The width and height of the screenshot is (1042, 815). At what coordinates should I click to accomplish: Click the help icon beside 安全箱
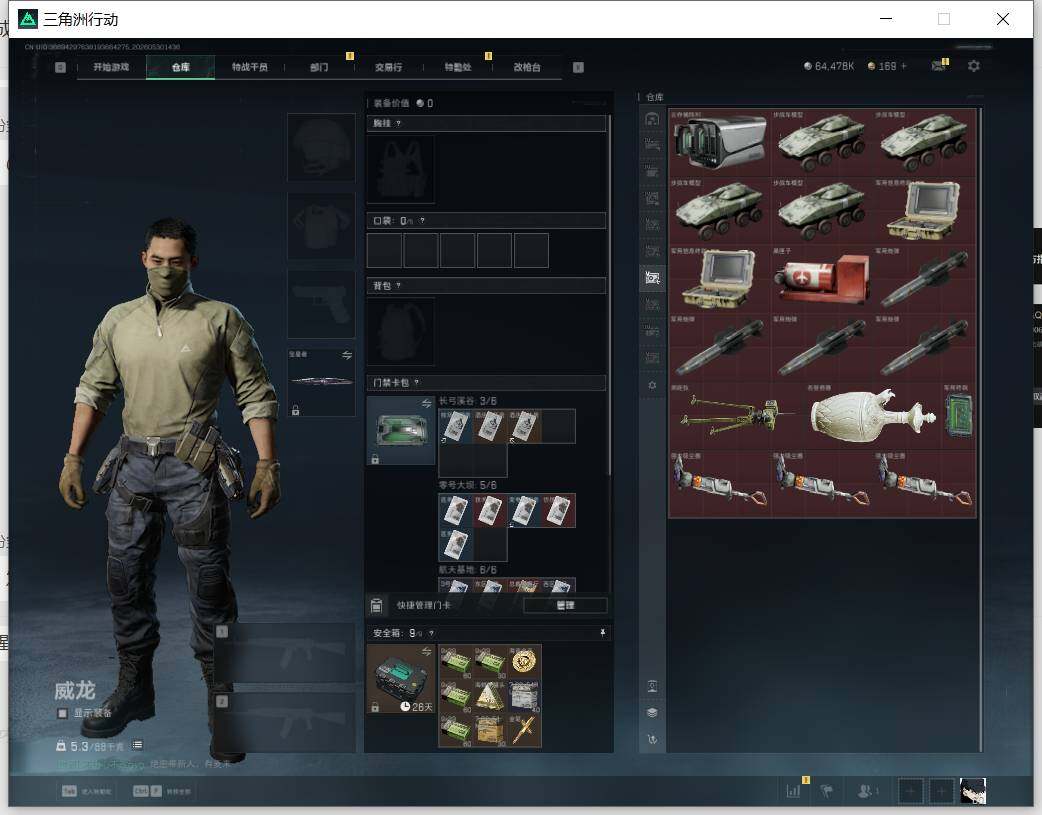431,634
